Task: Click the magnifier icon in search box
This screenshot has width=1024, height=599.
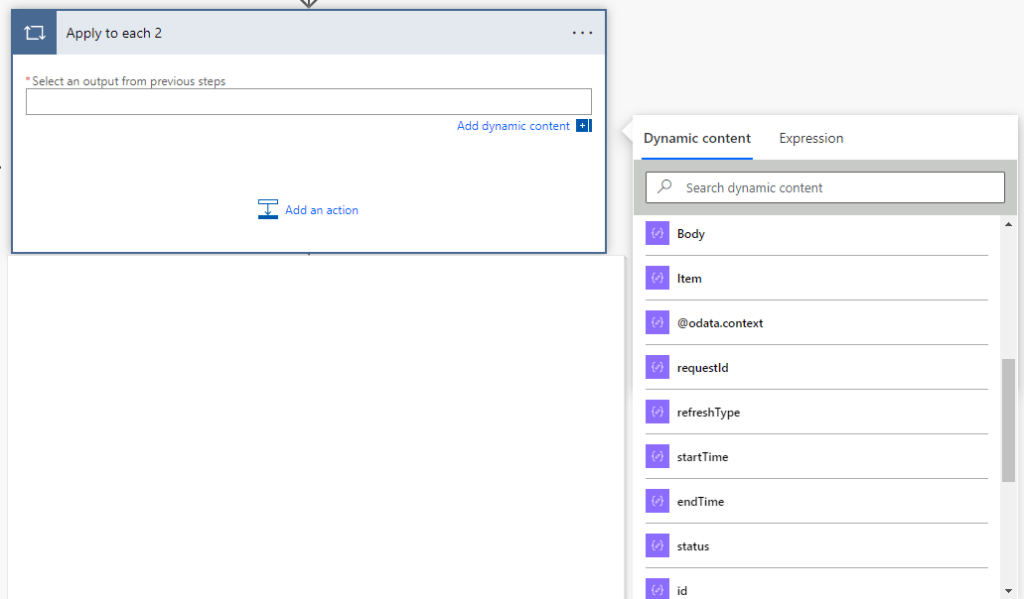Action: pos(665,187)
